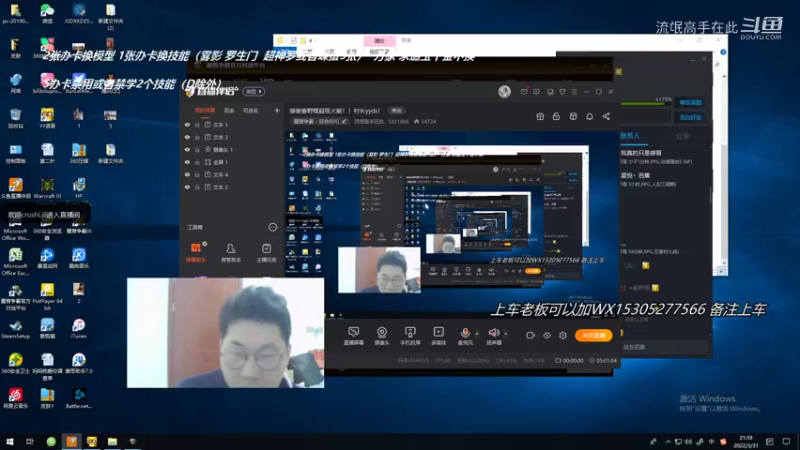Open the PotPlayer 64 bit desktop icon
The image size is (800, 450).
[x=47, y=296]
